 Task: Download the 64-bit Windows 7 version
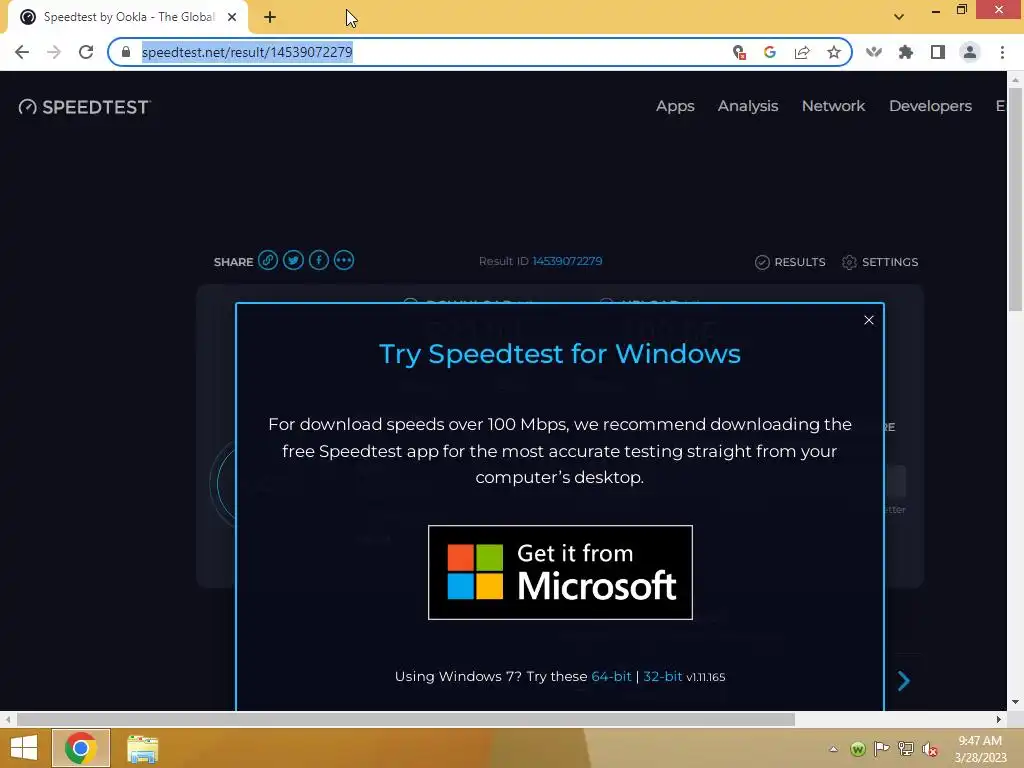pyautogui.click(x=611, y=677)
